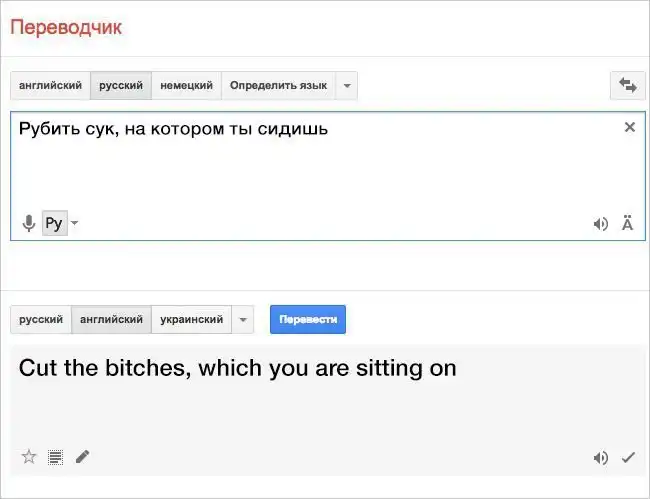Image resolution: width=650 pixels, height=499 pixels.
Task: Select all translation text icon
Action: 55,457
